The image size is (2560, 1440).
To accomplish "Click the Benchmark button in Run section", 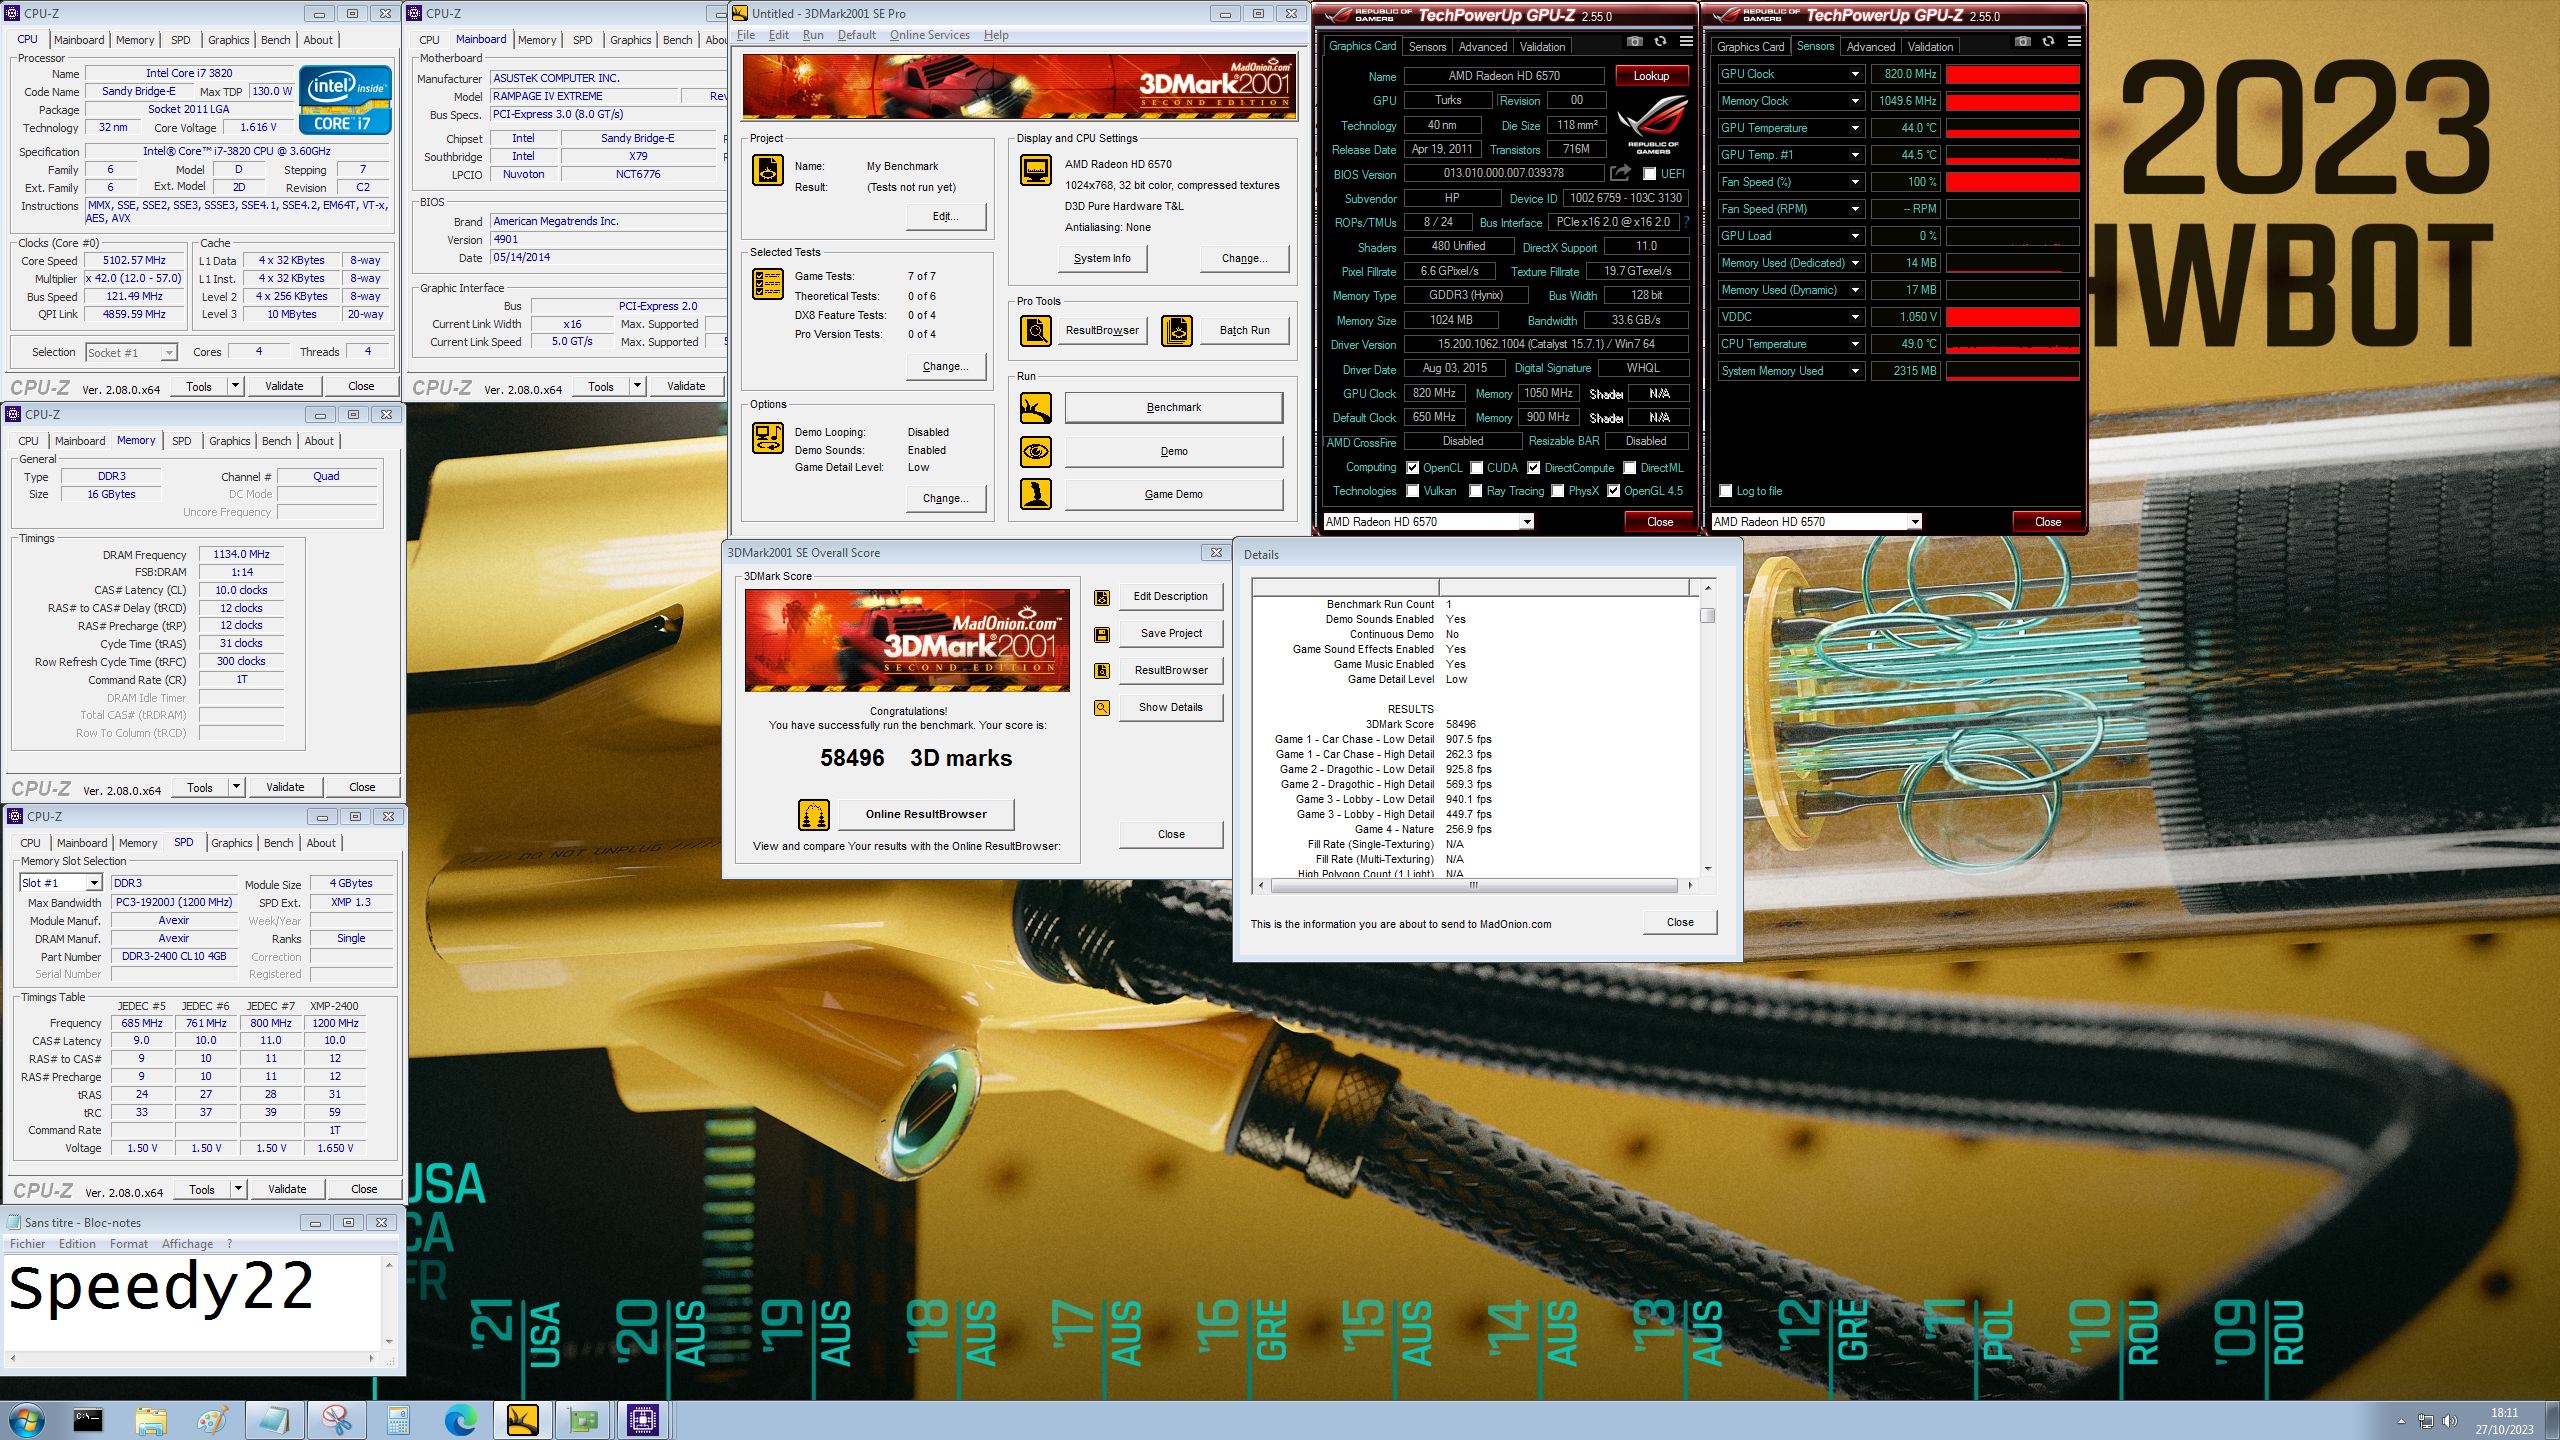I will click(x=1173, y=408).
